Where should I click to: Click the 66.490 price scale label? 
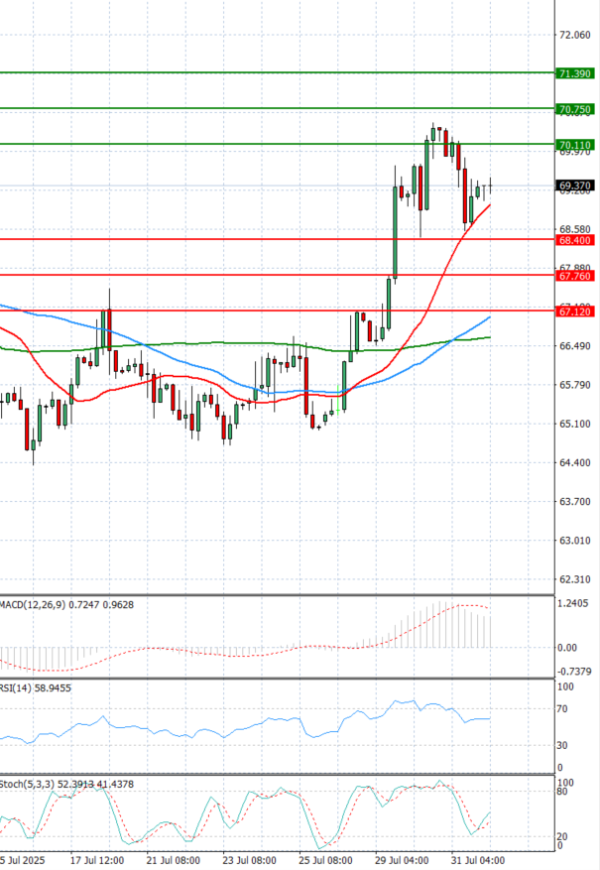coord(574,346)
